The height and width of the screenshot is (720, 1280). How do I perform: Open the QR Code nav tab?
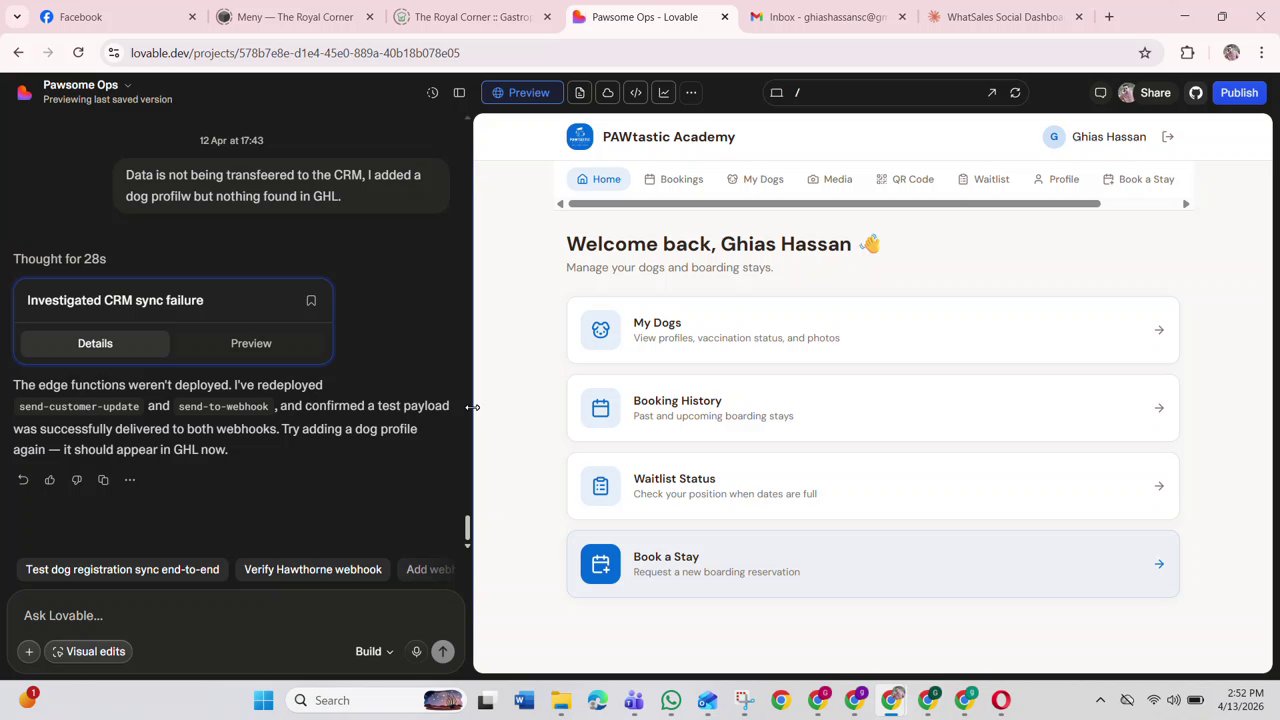905,179
